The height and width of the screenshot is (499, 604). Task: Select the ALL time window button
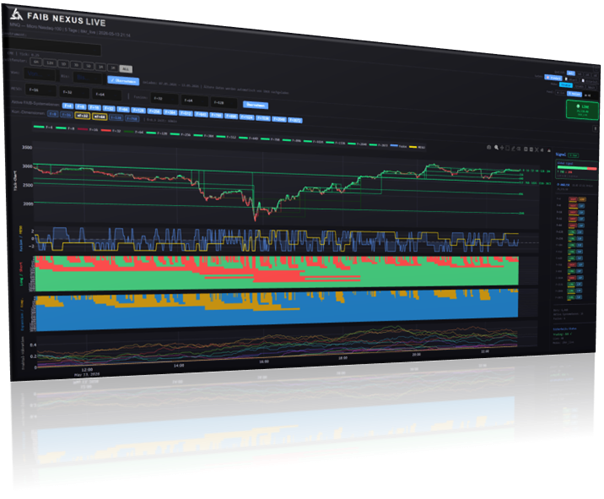[x=126, y=69]
